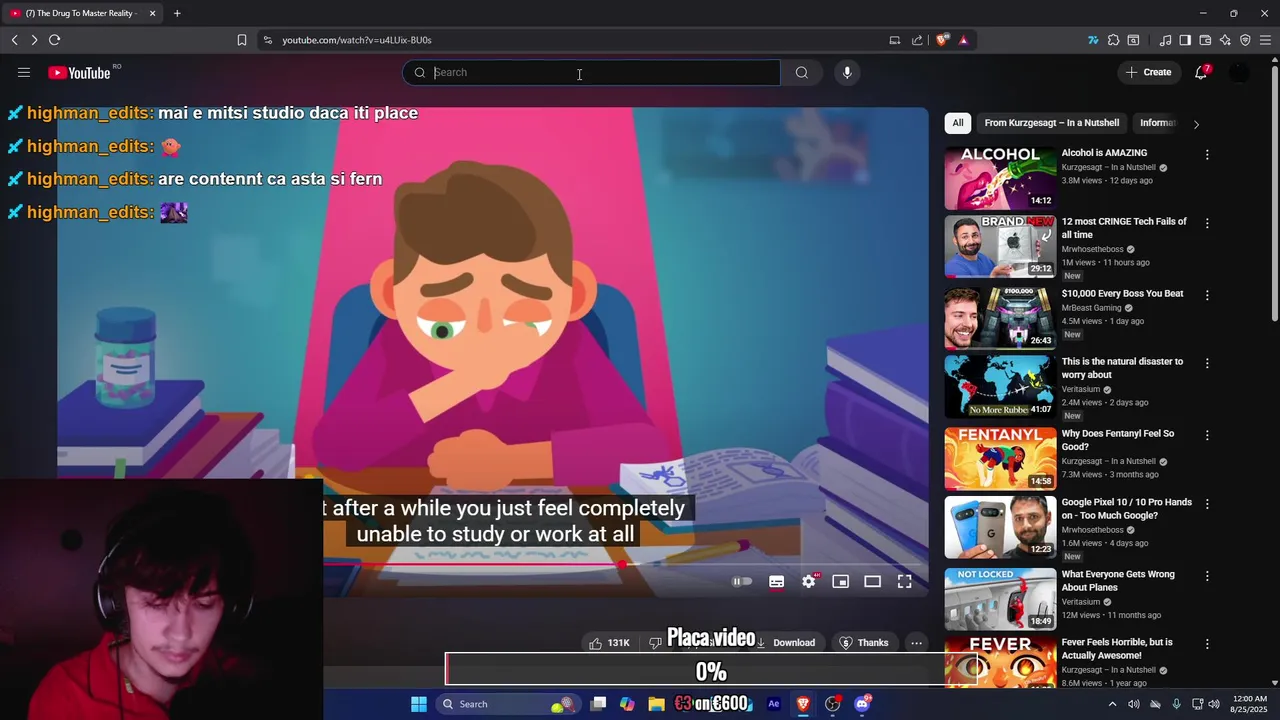Select the All filter chip
The width and height of the screenshot is (1280, 720).
958,123
